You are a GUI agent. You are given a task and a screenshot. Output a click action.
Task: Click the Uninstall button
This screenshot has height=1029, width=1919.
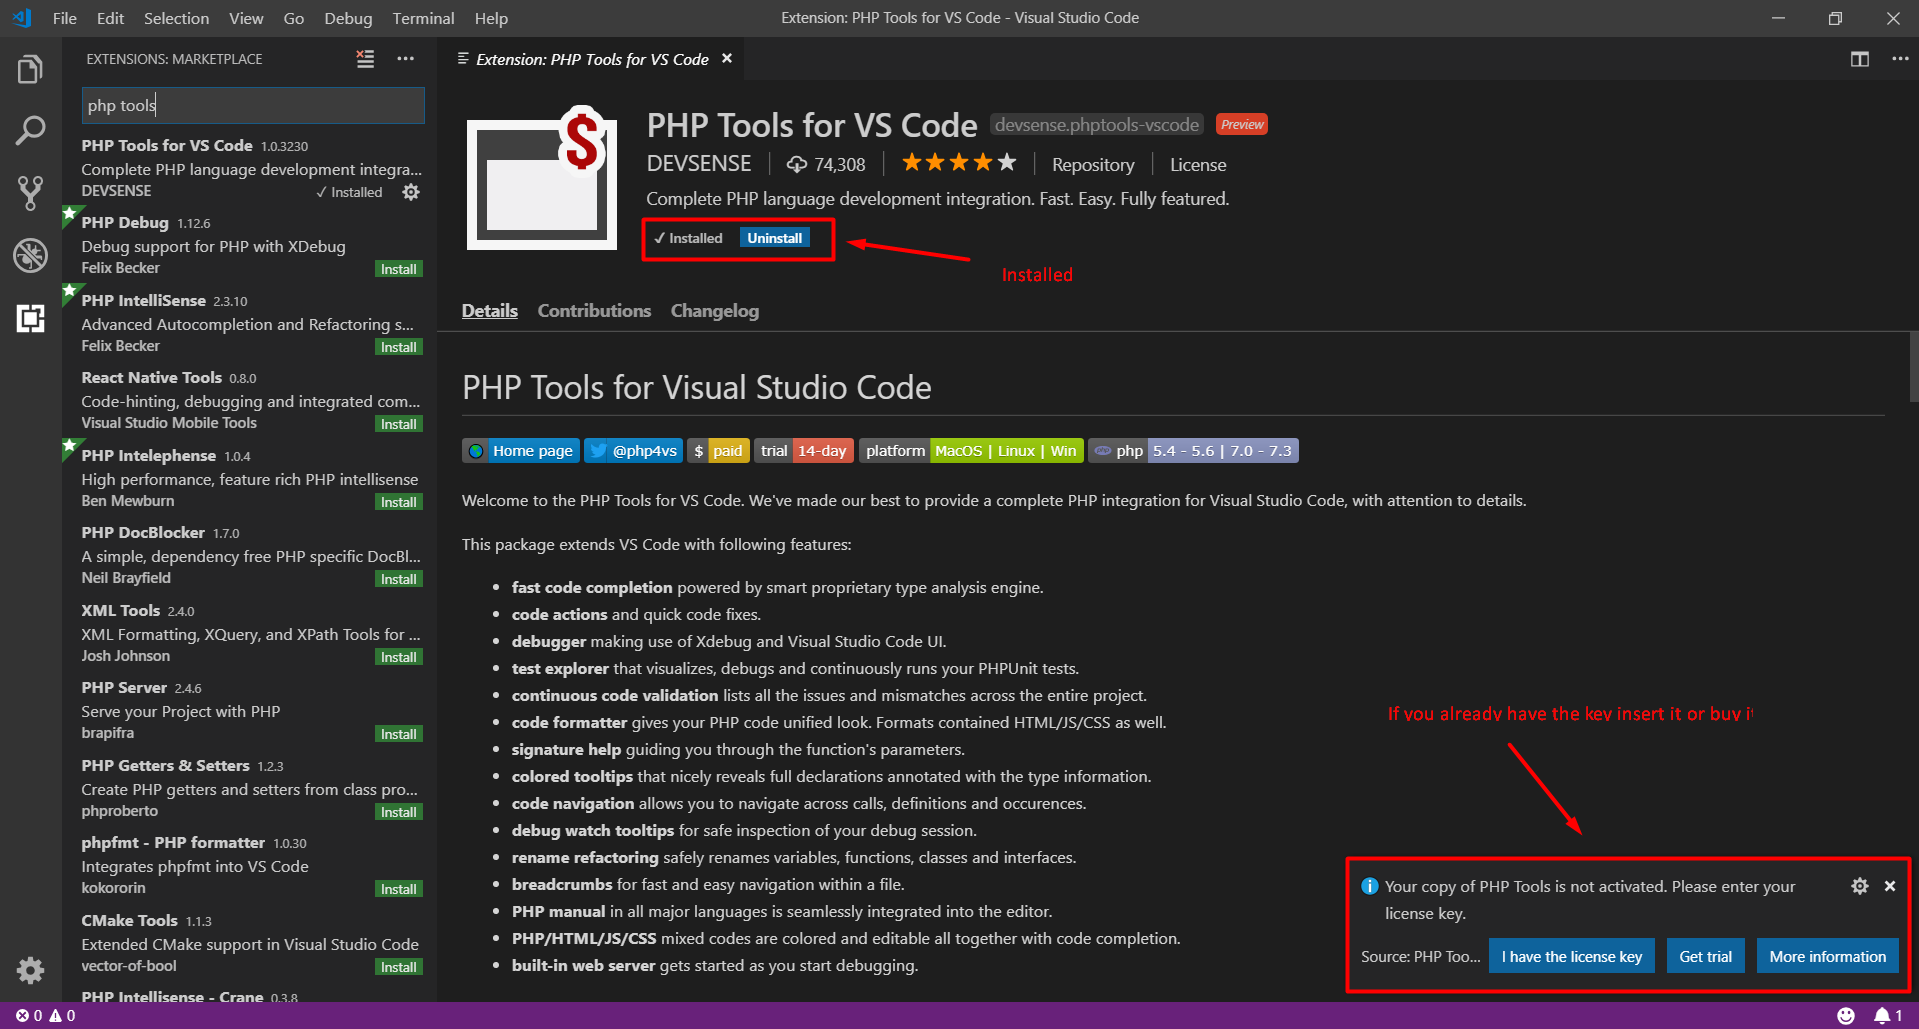[775, 238]
